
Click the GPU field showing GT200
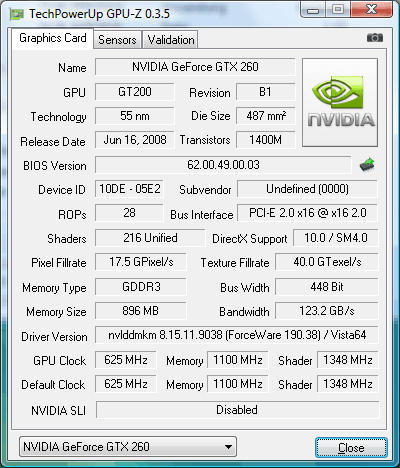pos(135,92)
